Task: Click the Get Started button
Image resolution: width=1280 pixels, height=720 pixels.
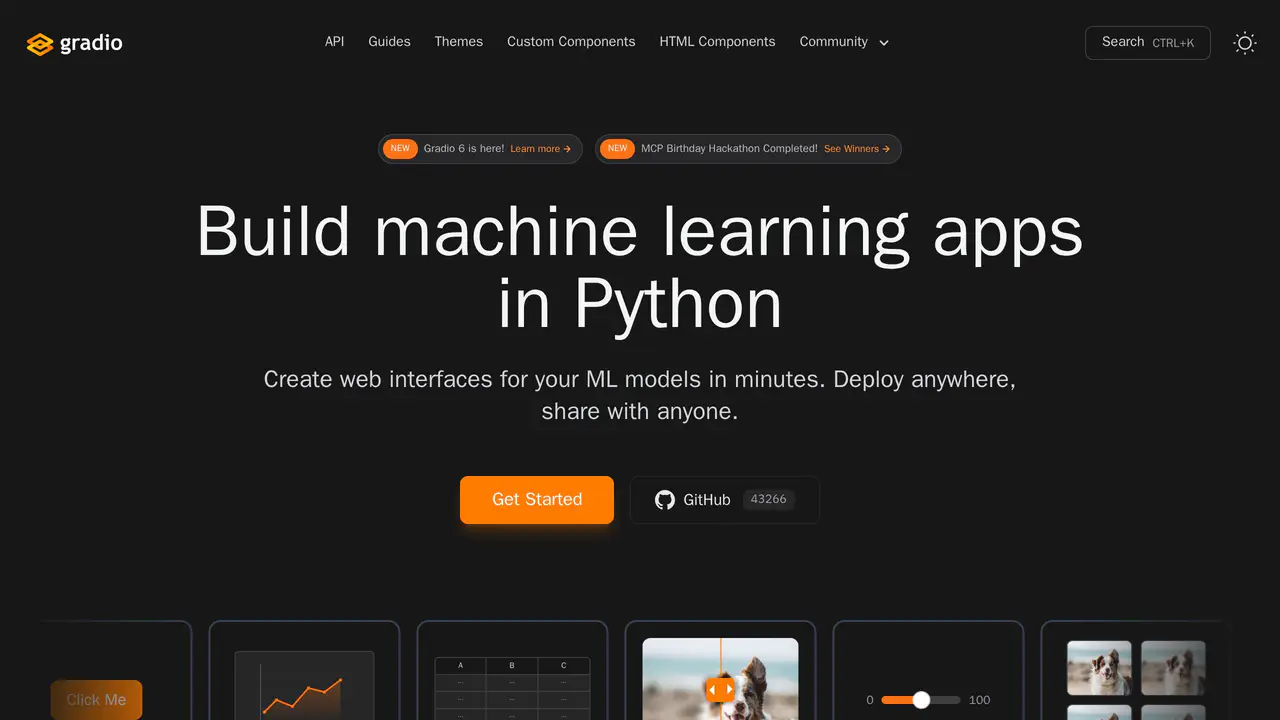Action: [537, 500]
